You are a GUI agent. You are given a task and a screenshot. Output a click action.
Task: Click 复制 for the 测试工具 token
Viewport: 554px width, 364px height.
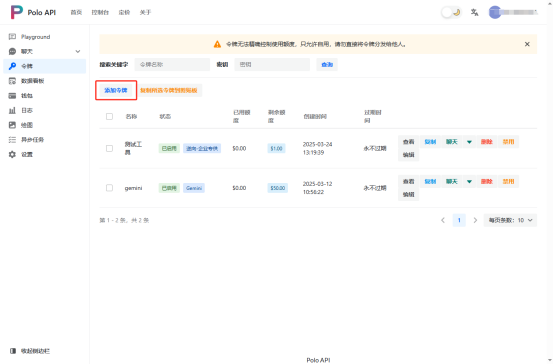pos(430,142)
